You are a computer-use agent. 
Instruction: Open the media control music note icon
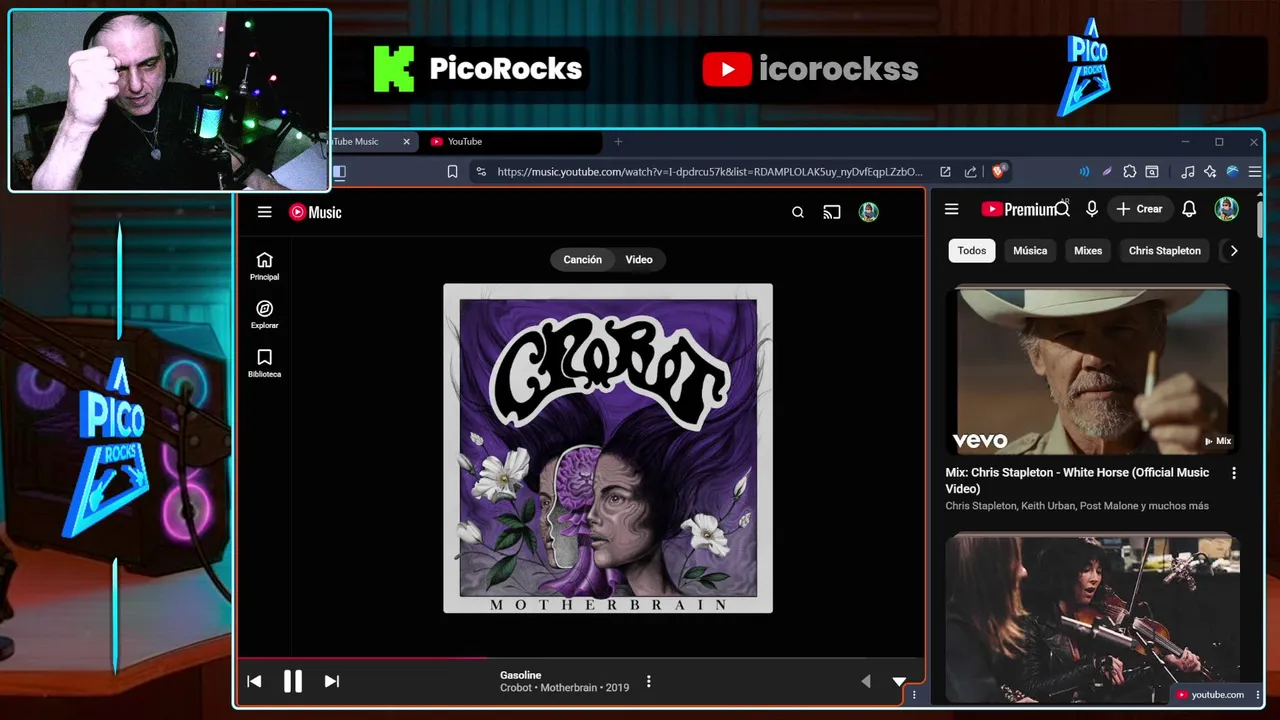pos(1187,172)
